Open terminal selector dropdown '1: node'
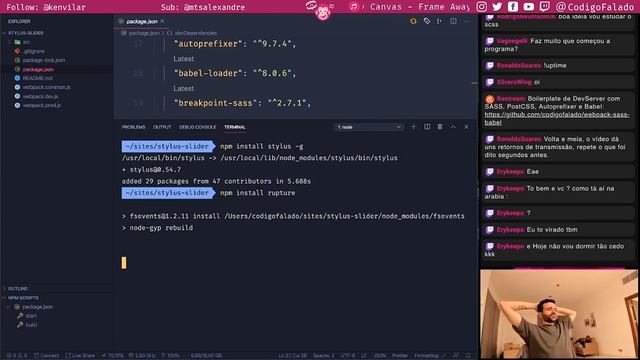The width and height of the screenshot is (640, 360). [x=369, y=127]
